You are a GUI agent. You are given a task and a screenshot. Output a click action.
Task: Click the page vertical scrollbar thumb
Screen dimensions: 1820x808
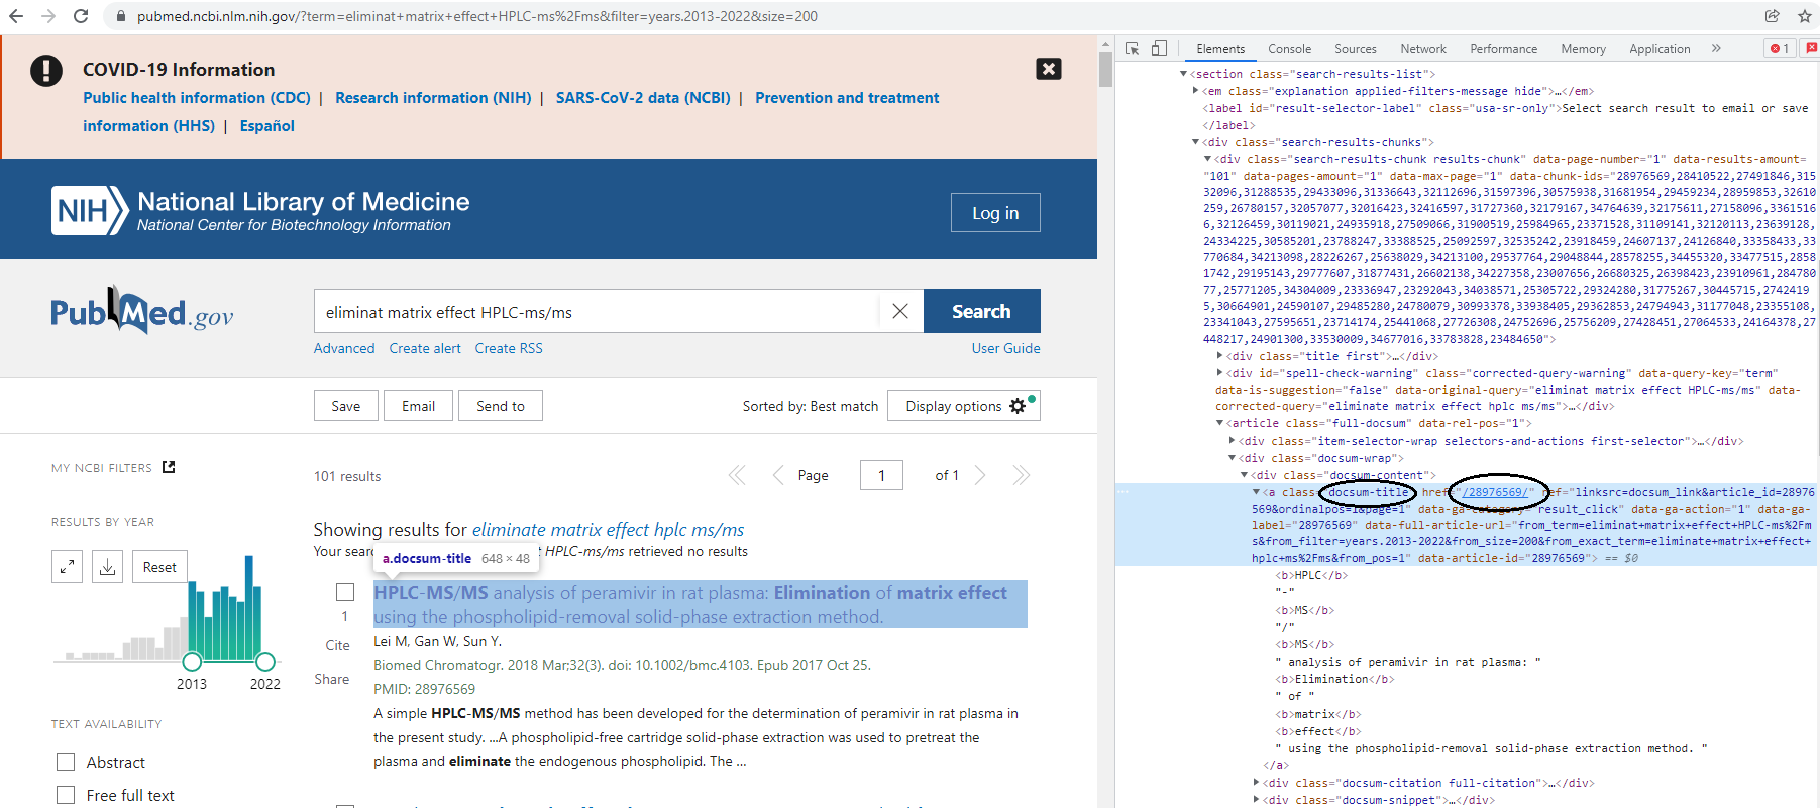pyautogui.click(x=1105, y=70)
